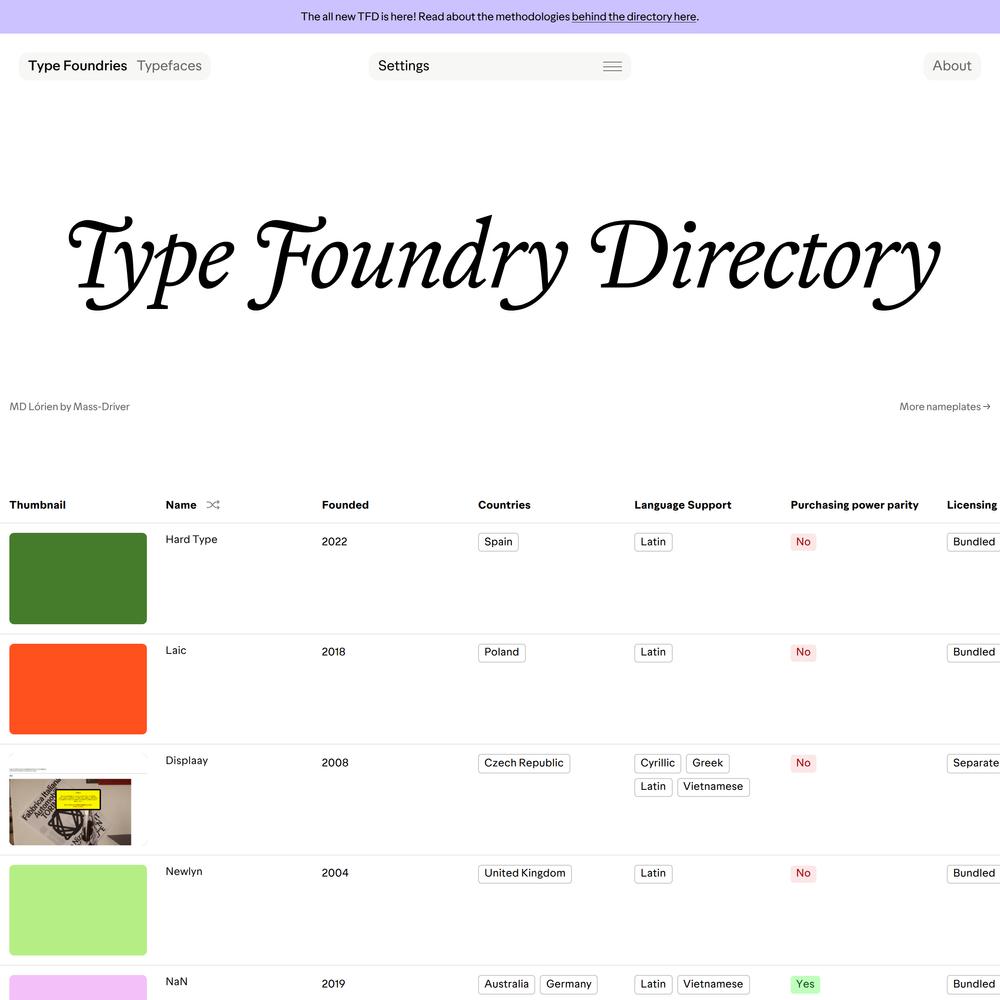1000x1000 pixels.
Task: Select the Displaay foundry name
Action: 187,760
